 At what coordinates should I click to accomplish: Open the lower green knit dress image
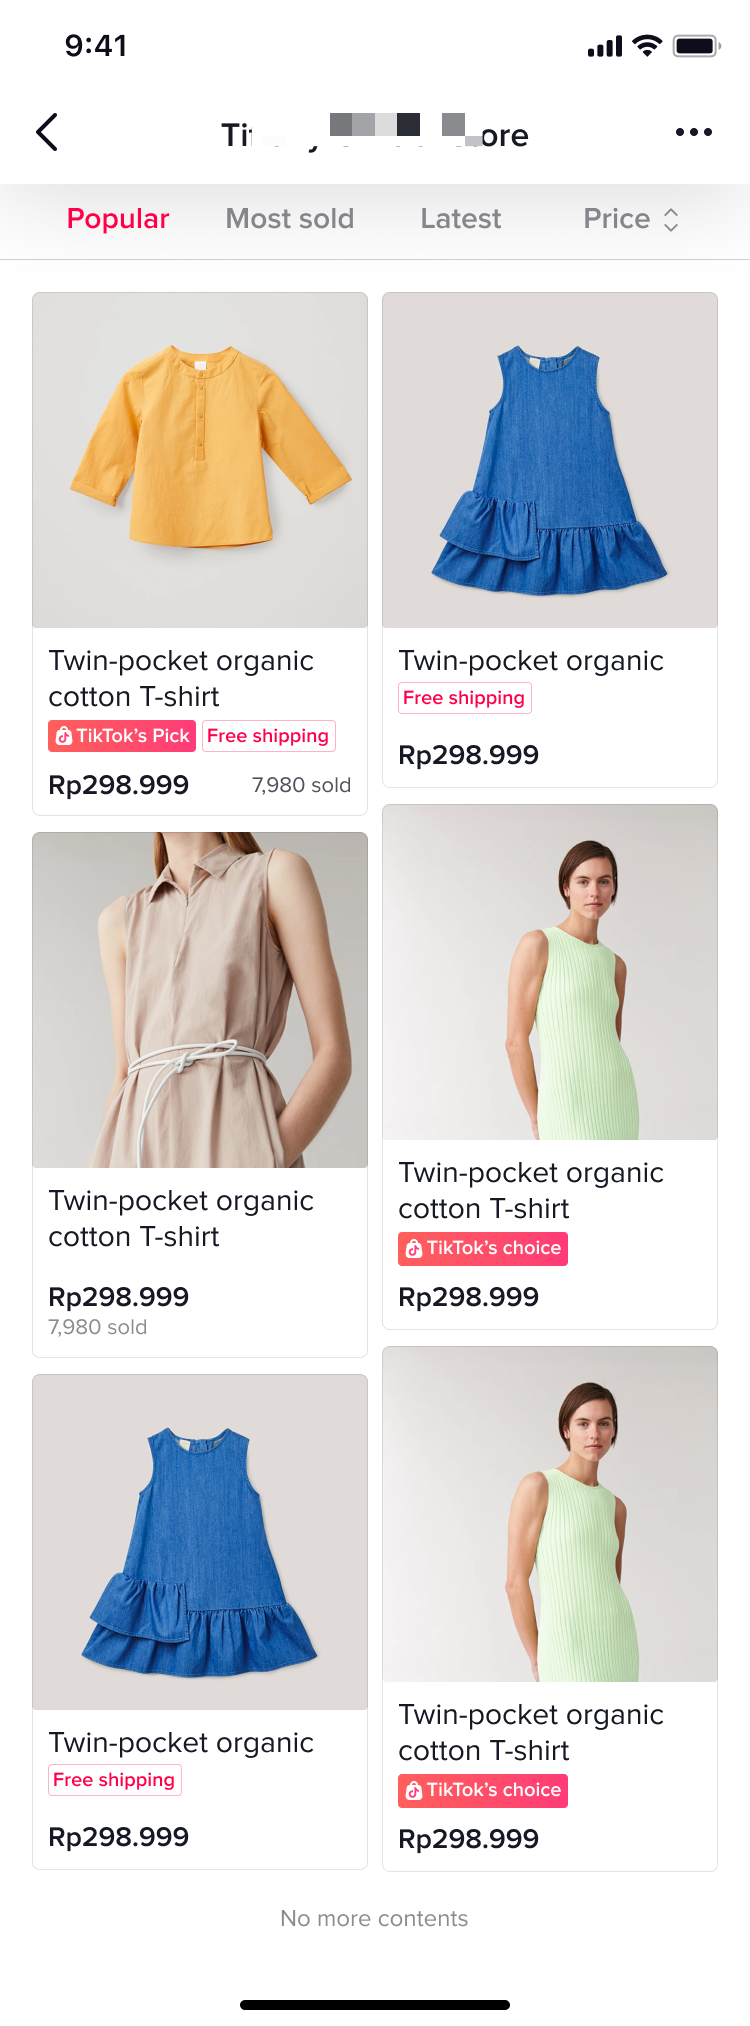click(x=550, y=1514)
